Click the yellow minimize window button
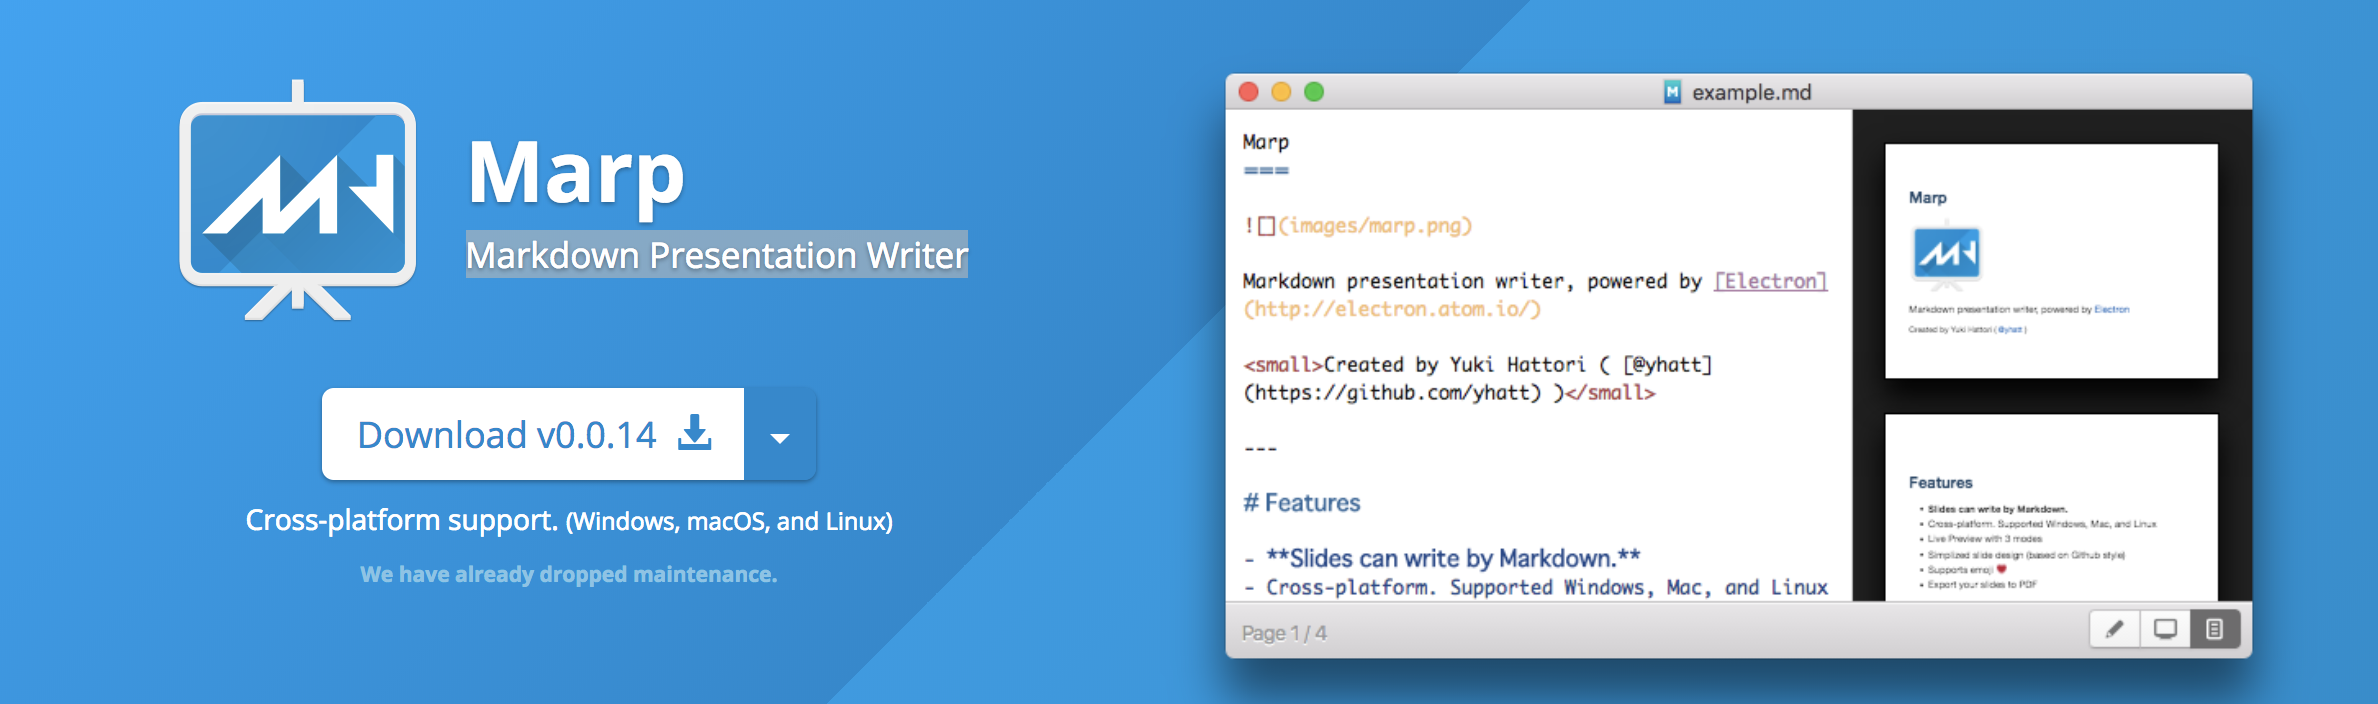The image size is (2378, 704). 1281,92
